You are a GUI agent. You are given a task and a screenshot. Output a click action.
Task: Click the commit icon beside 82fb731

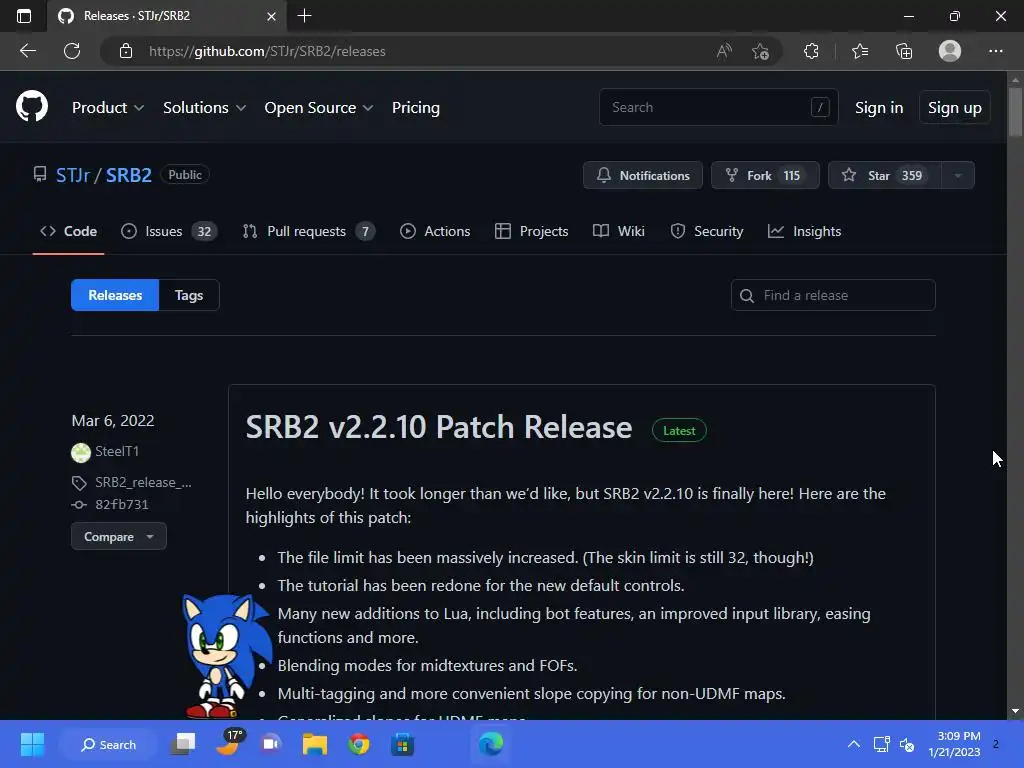click(79, 505)
